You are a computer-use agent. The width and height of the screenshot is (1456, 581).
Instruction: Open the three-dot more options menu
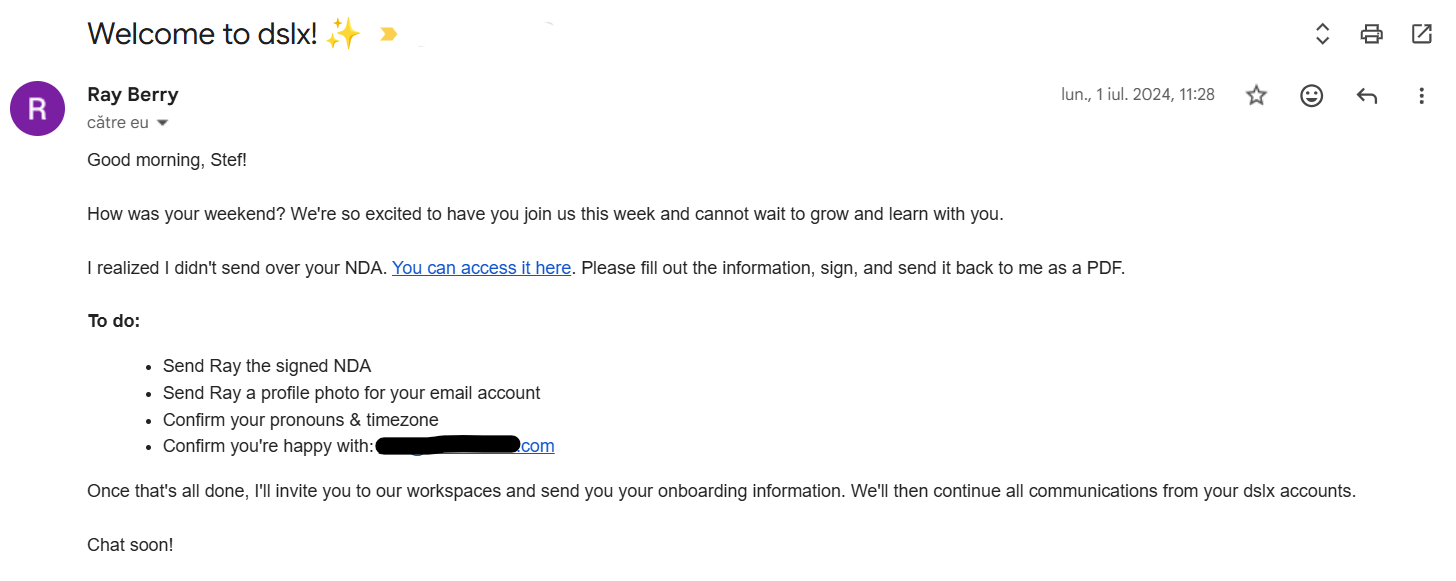coord(1421,96)
